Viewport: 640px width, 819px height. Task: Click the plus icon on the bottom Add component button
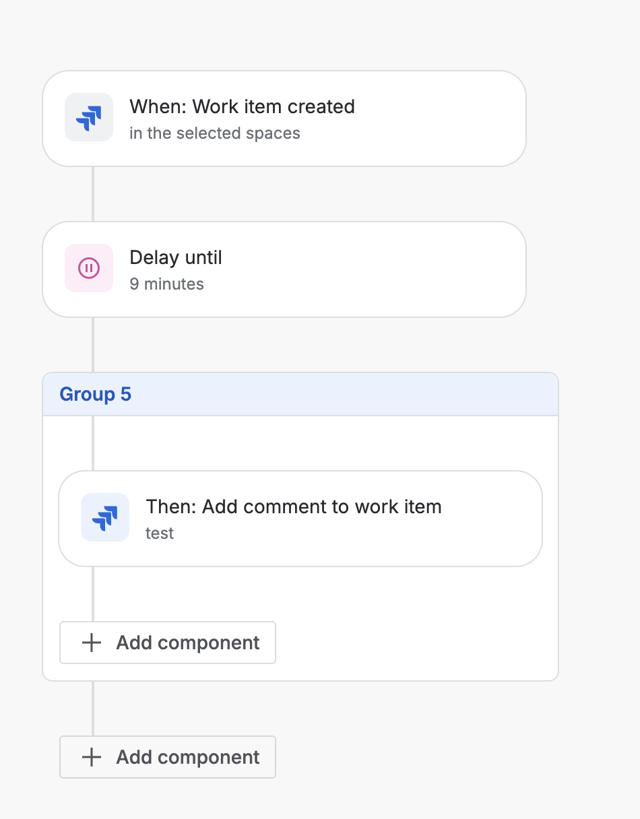(90, 757)
